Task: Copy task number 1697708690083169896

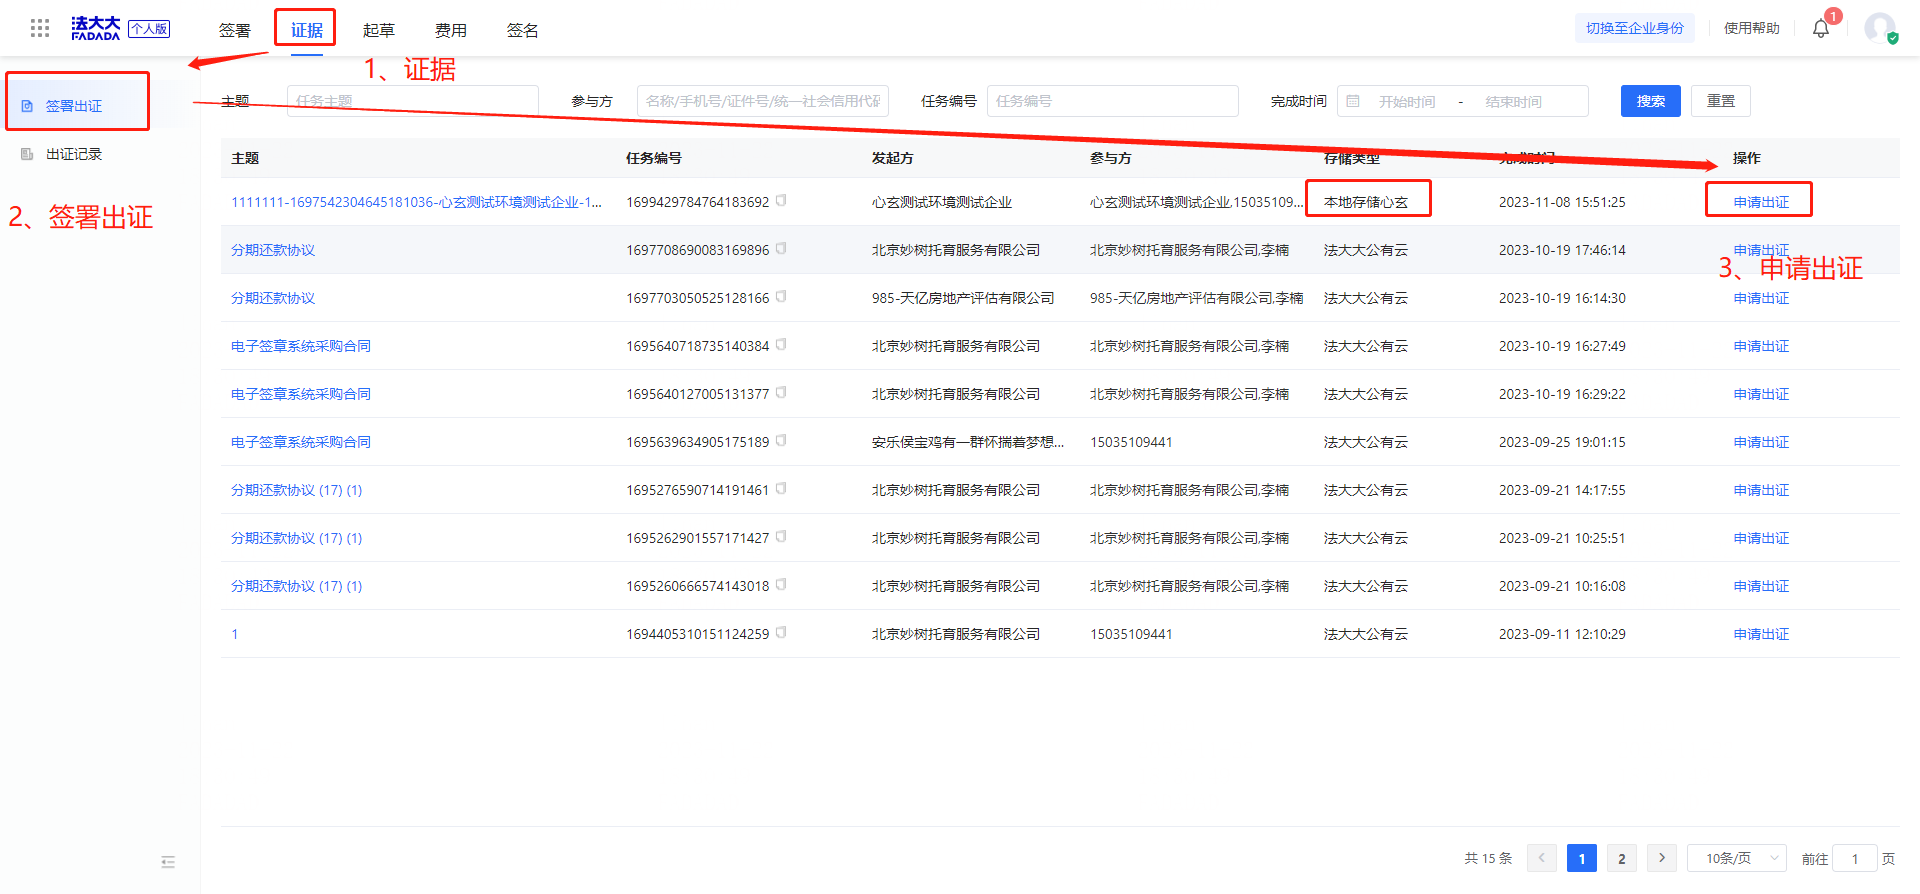Action: [781, 248]
